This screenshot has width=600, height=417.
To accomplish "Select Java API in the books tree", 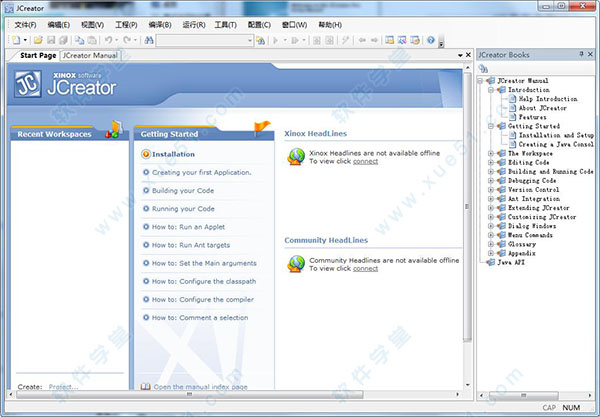I will [510, 262].
